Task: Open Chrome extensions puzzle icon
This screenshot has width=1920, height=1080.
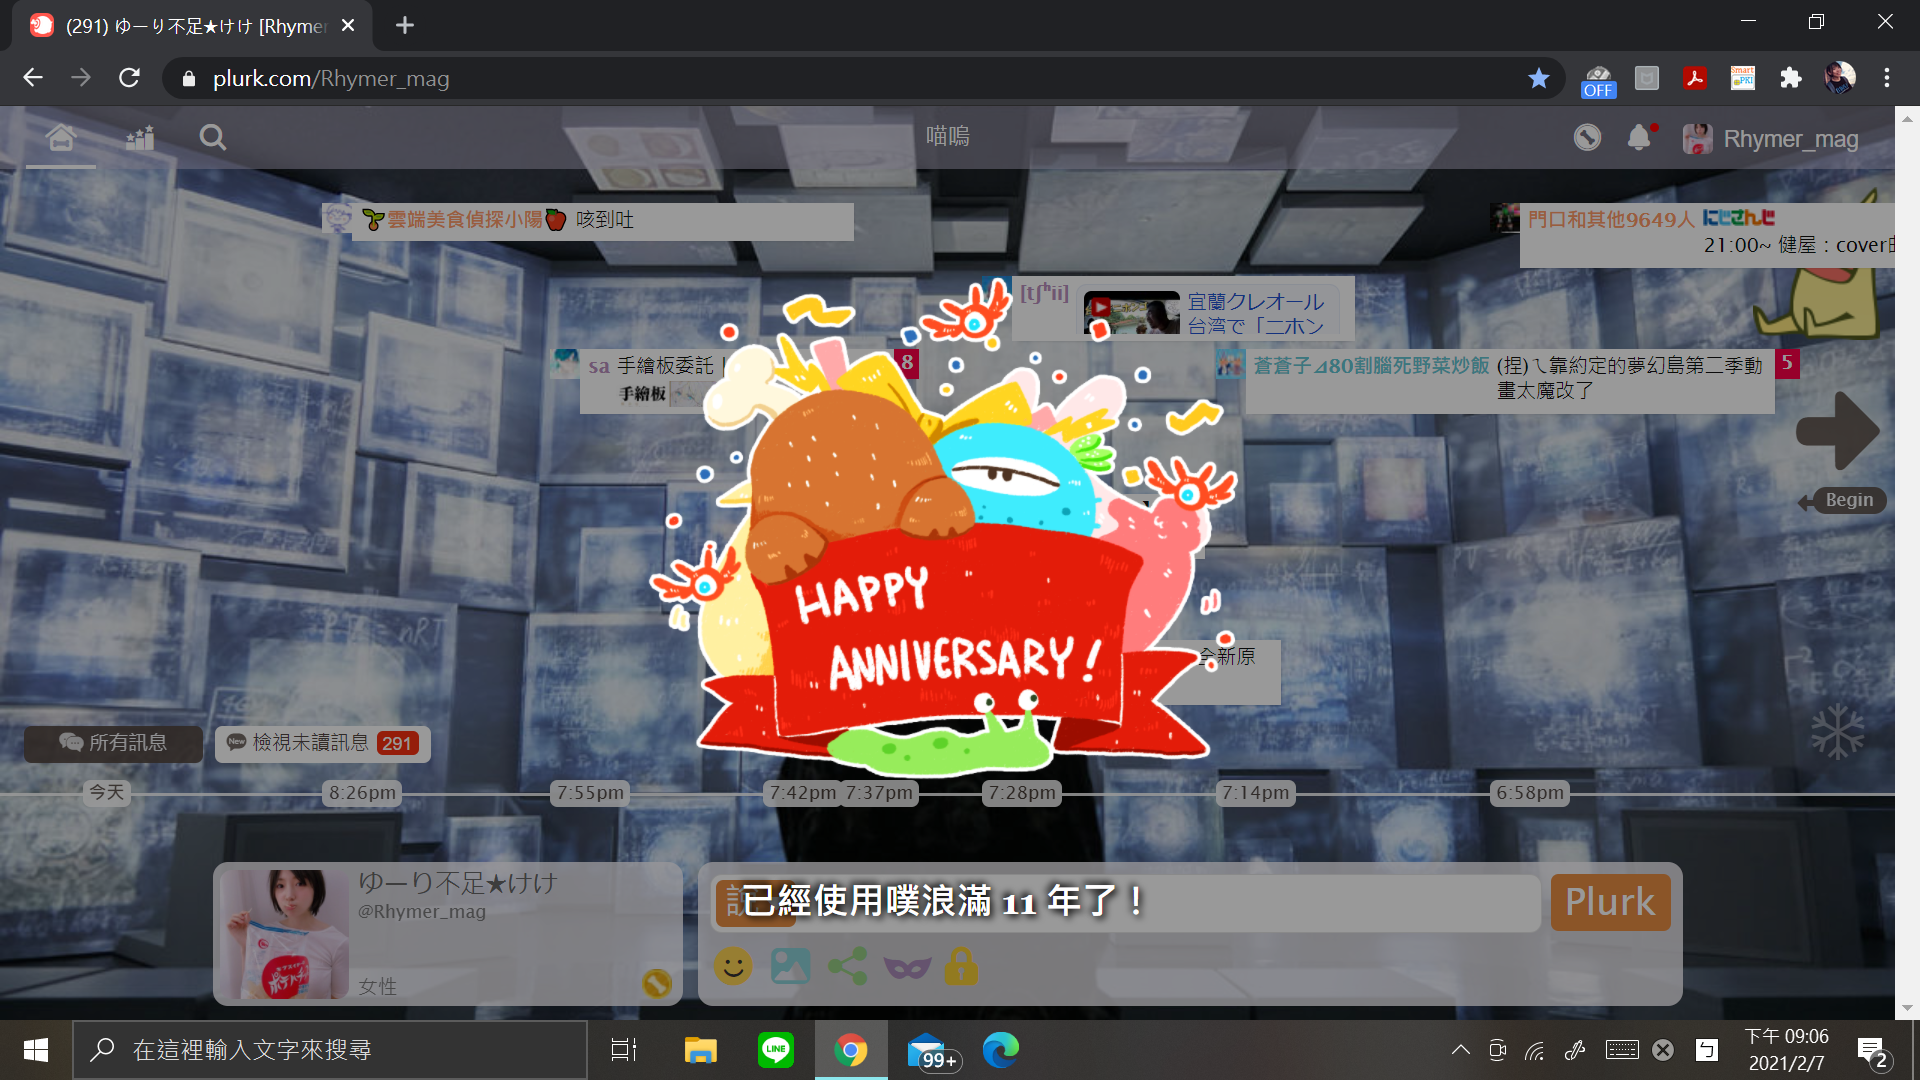Action: click(x=1791, y=78)
